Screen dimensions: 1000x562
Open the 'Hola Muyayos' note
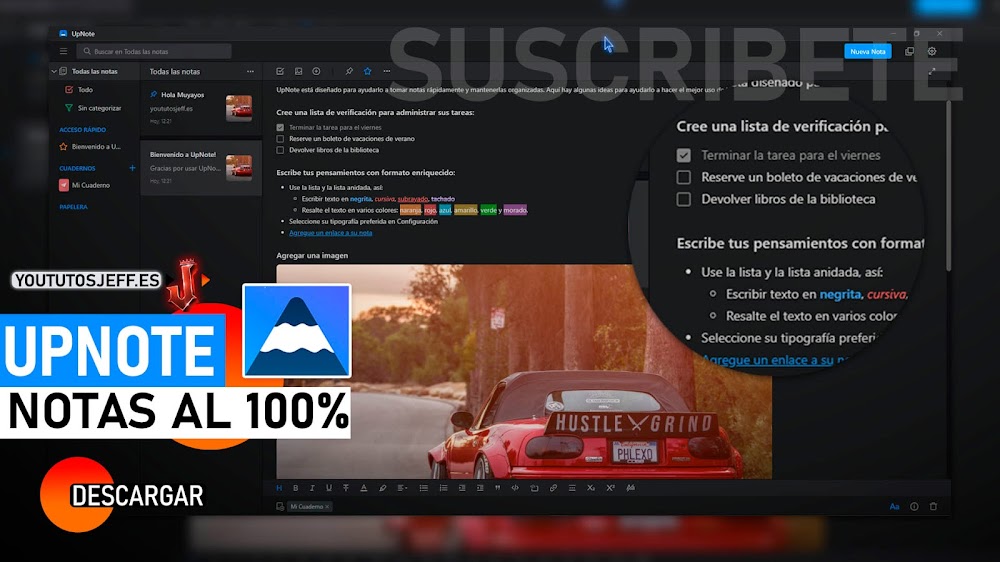coord(201,108)
